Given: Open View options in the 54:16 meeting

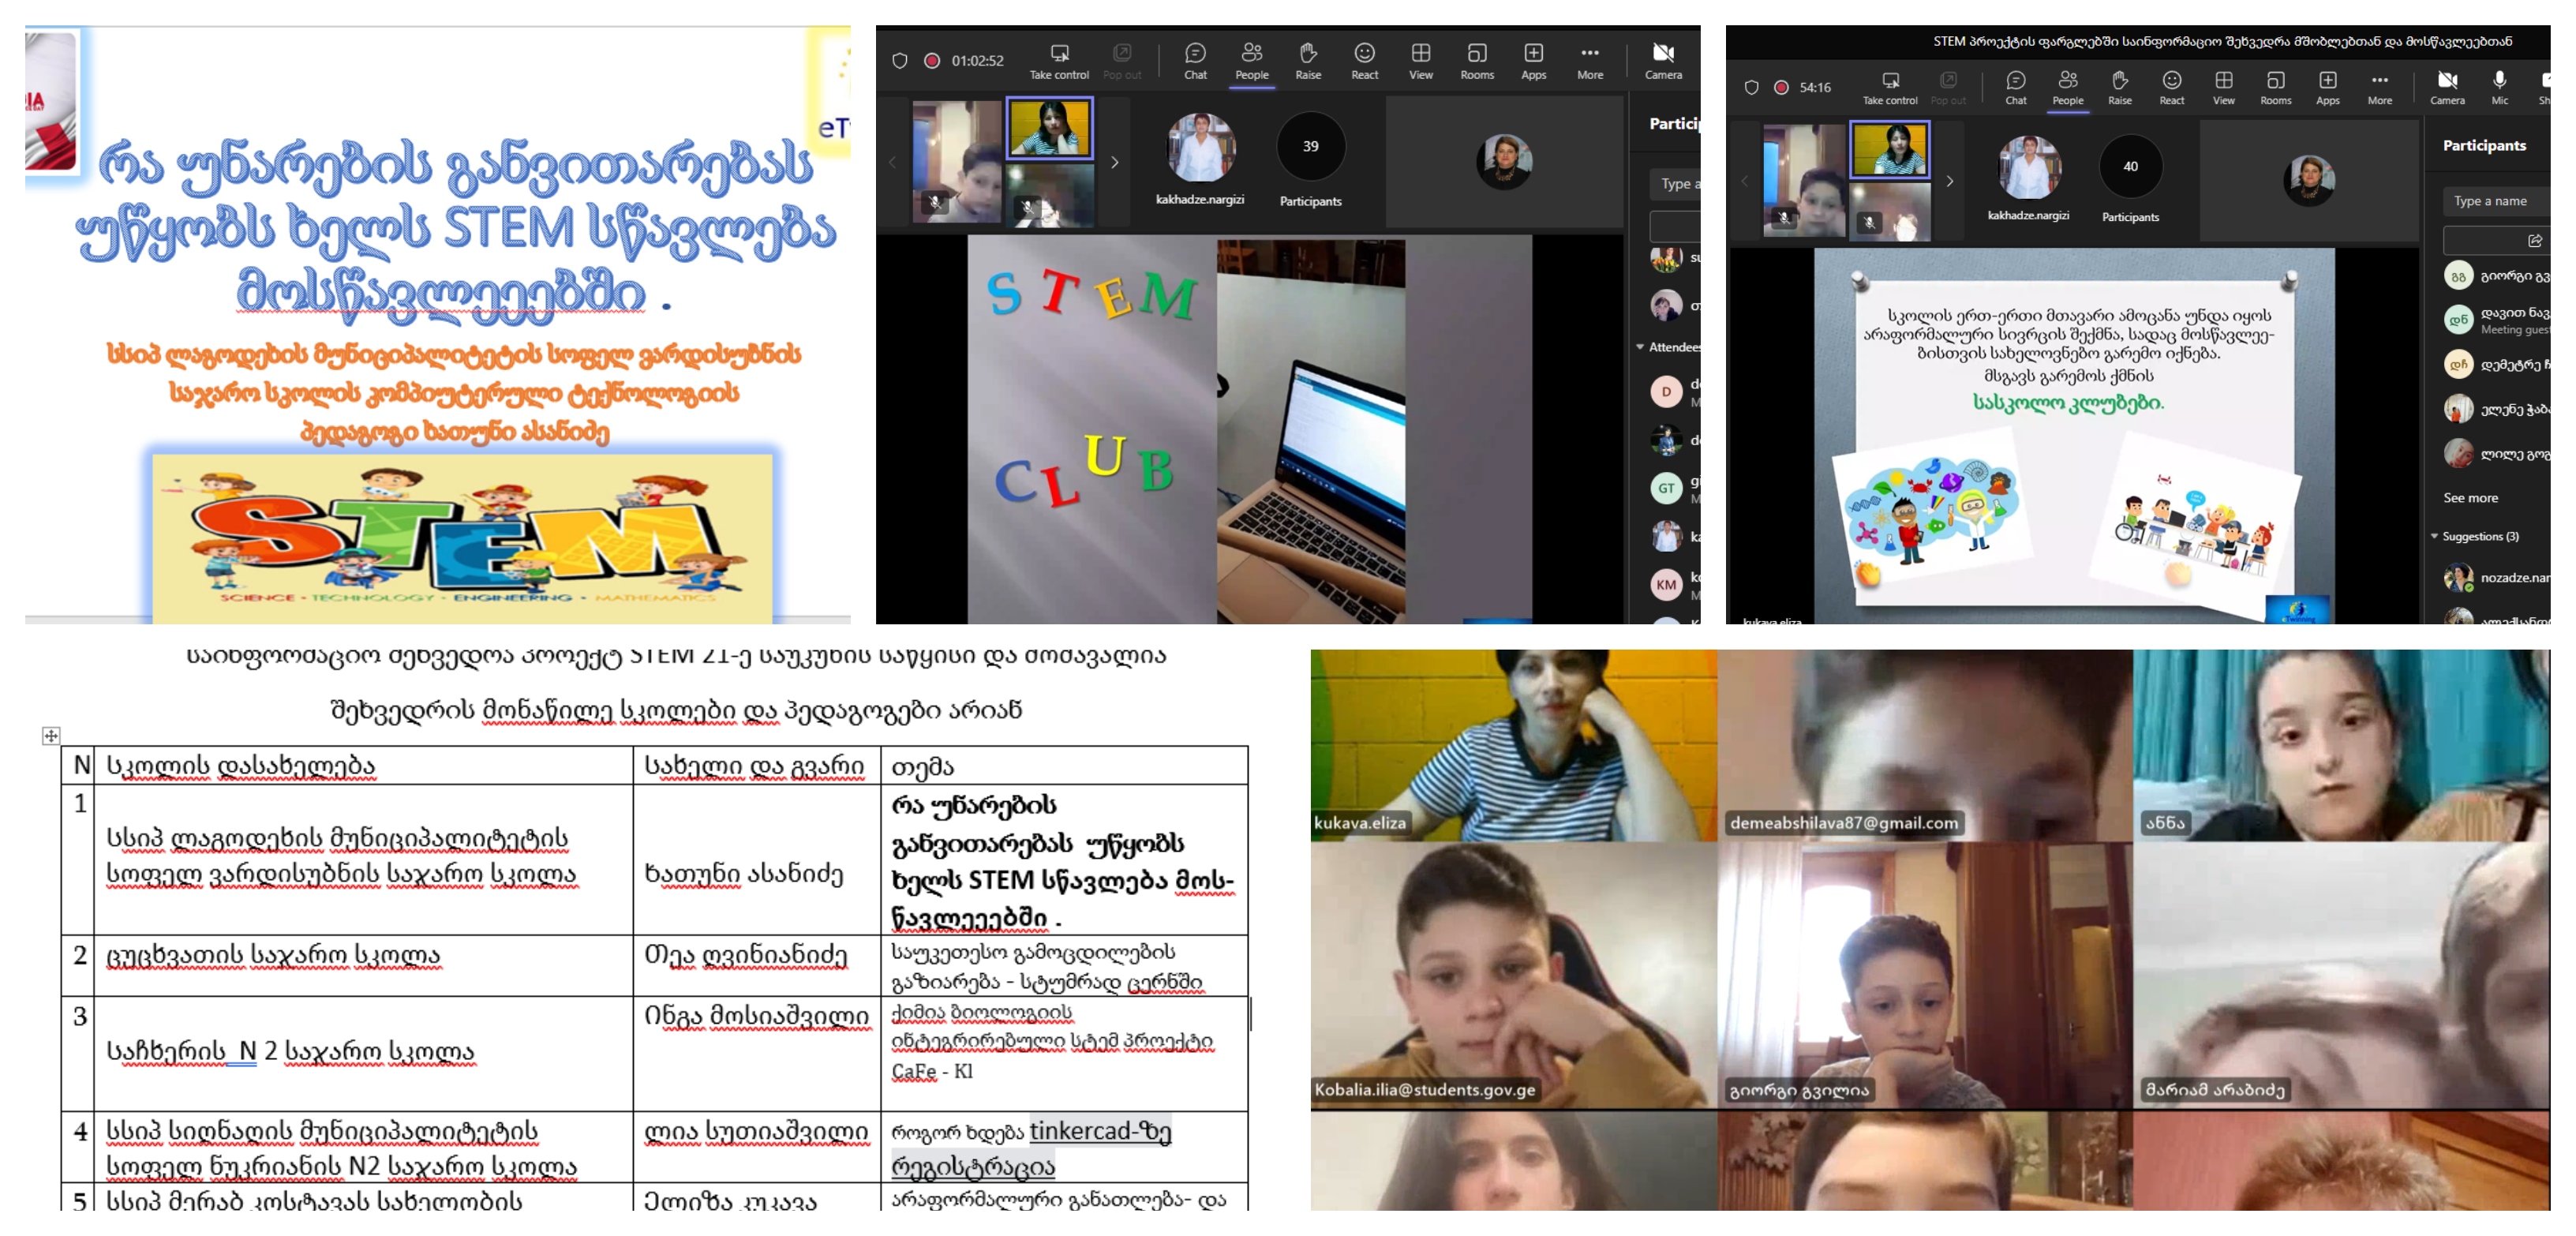Looking at the screenshot, I should (x=2223, y=87).
